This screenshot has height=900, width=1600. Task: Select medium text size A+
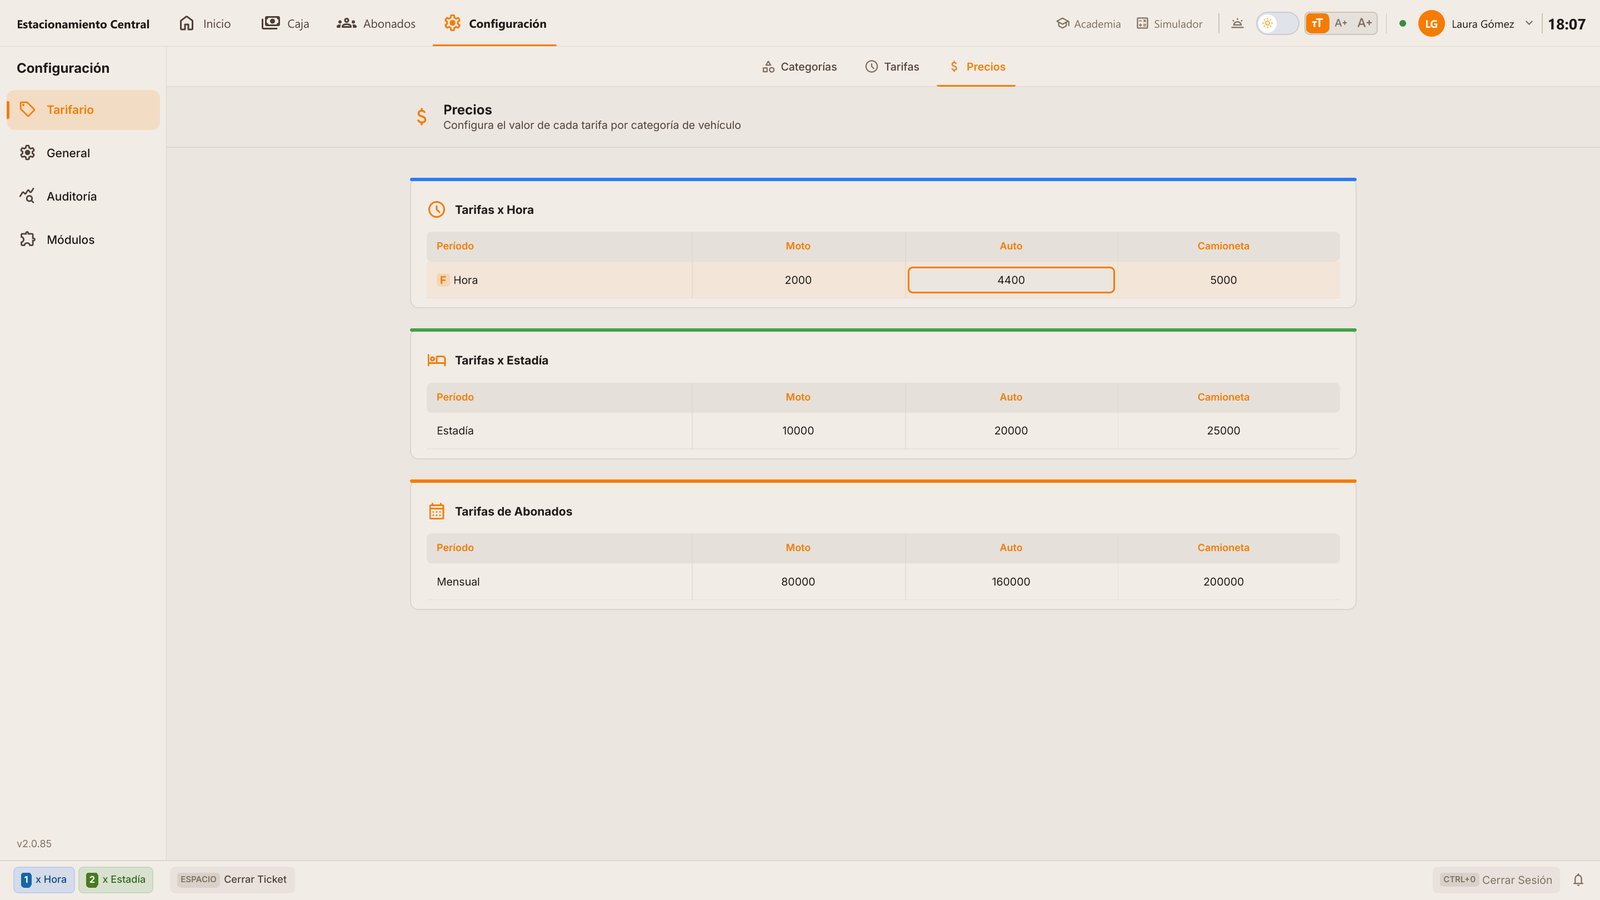click(1341, 23)
